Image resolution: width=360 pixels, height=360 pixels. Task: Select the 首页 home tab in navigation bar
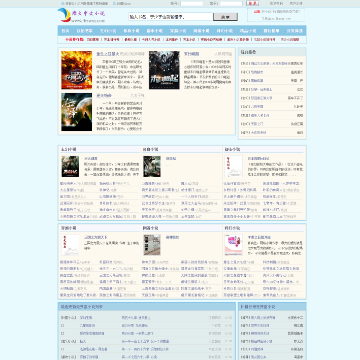[x=65, y=31]
